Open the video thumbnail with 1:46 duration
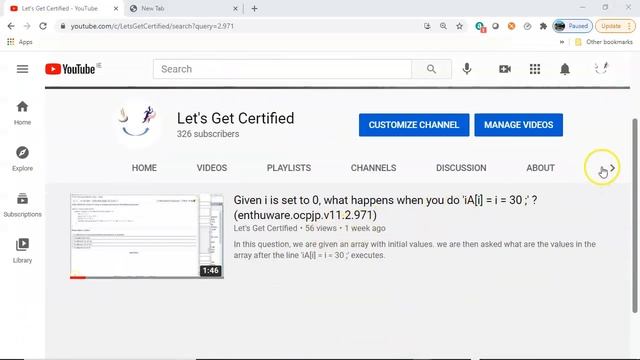The width and height of the screenshot is (640, 360). pos(147,236)
